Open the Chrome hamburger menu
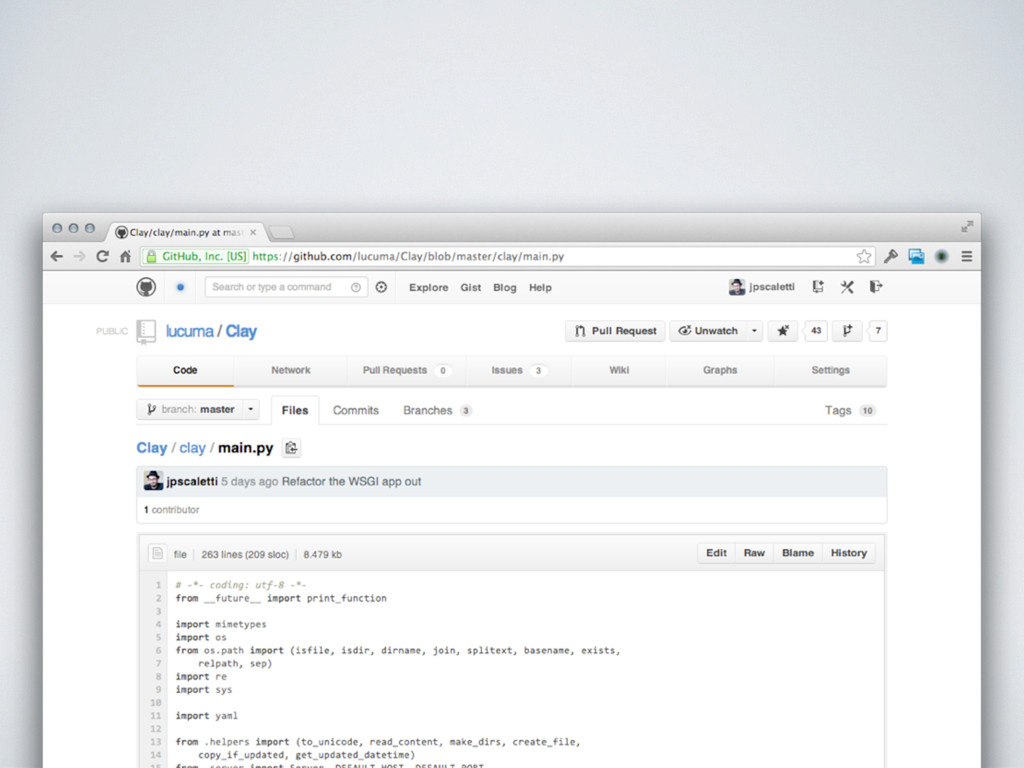The height and width of the screenshot is (768, 1024). coord(967,257)
